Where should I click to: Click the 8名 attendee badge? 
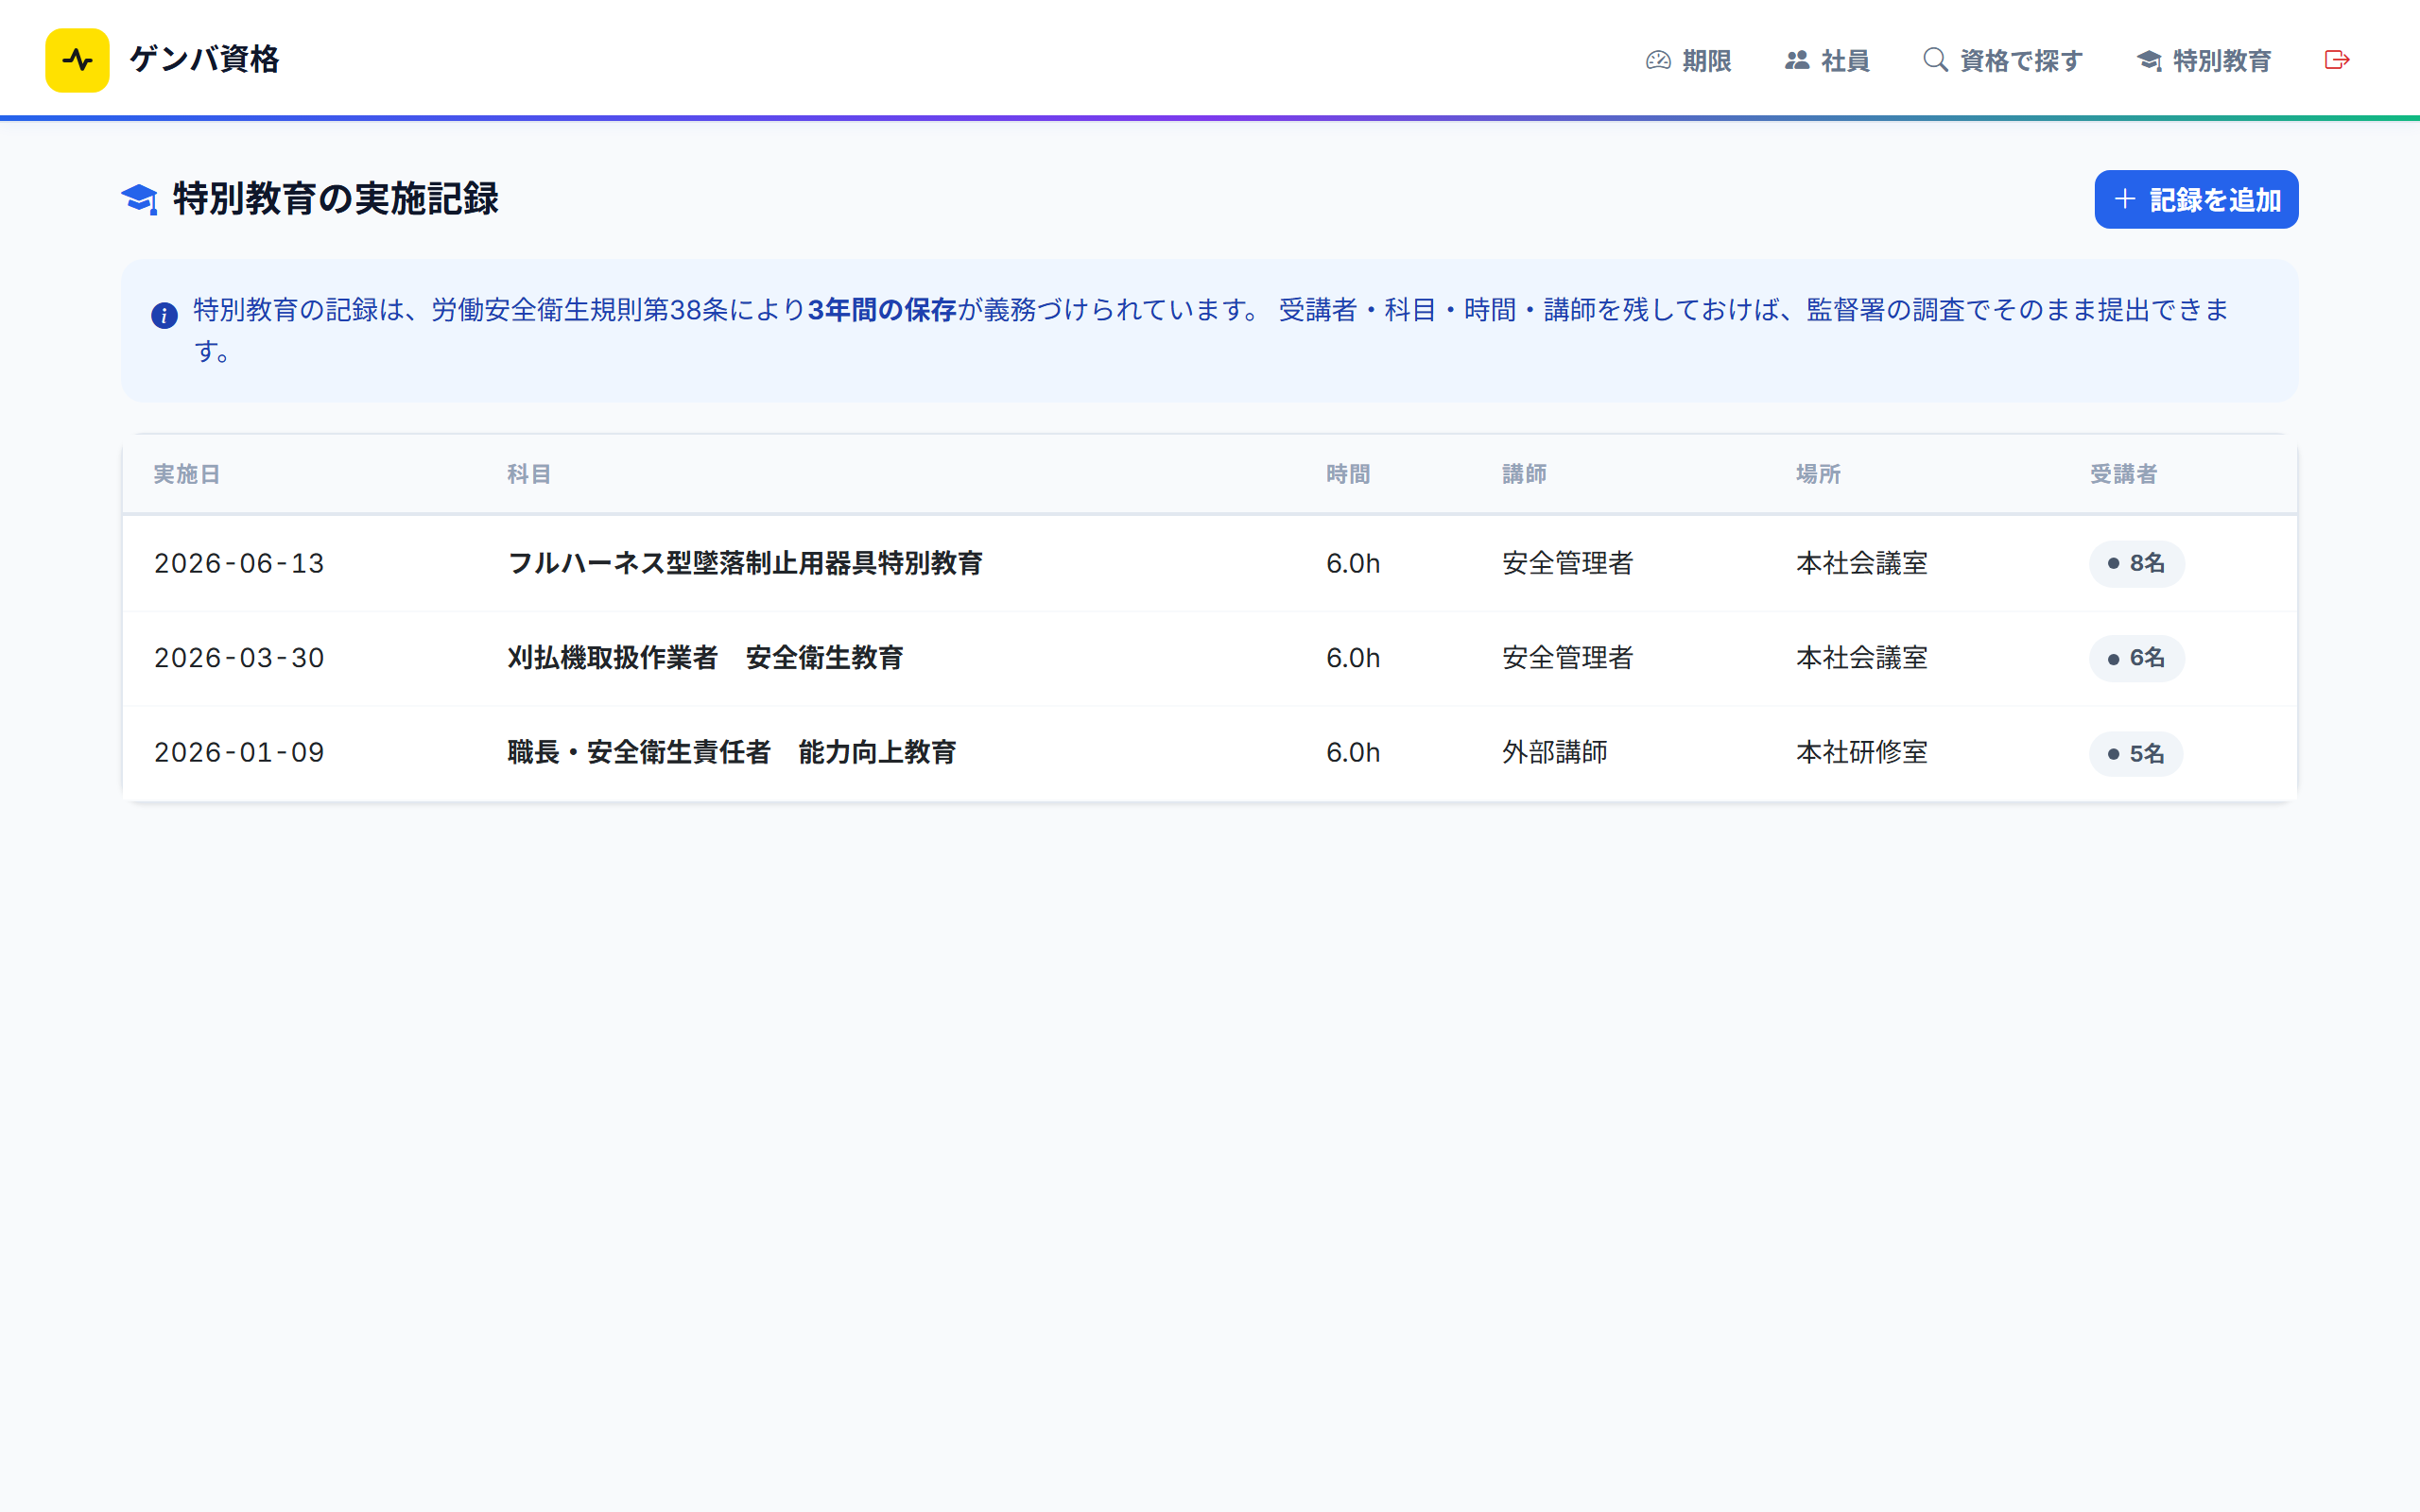[2136, 563]
